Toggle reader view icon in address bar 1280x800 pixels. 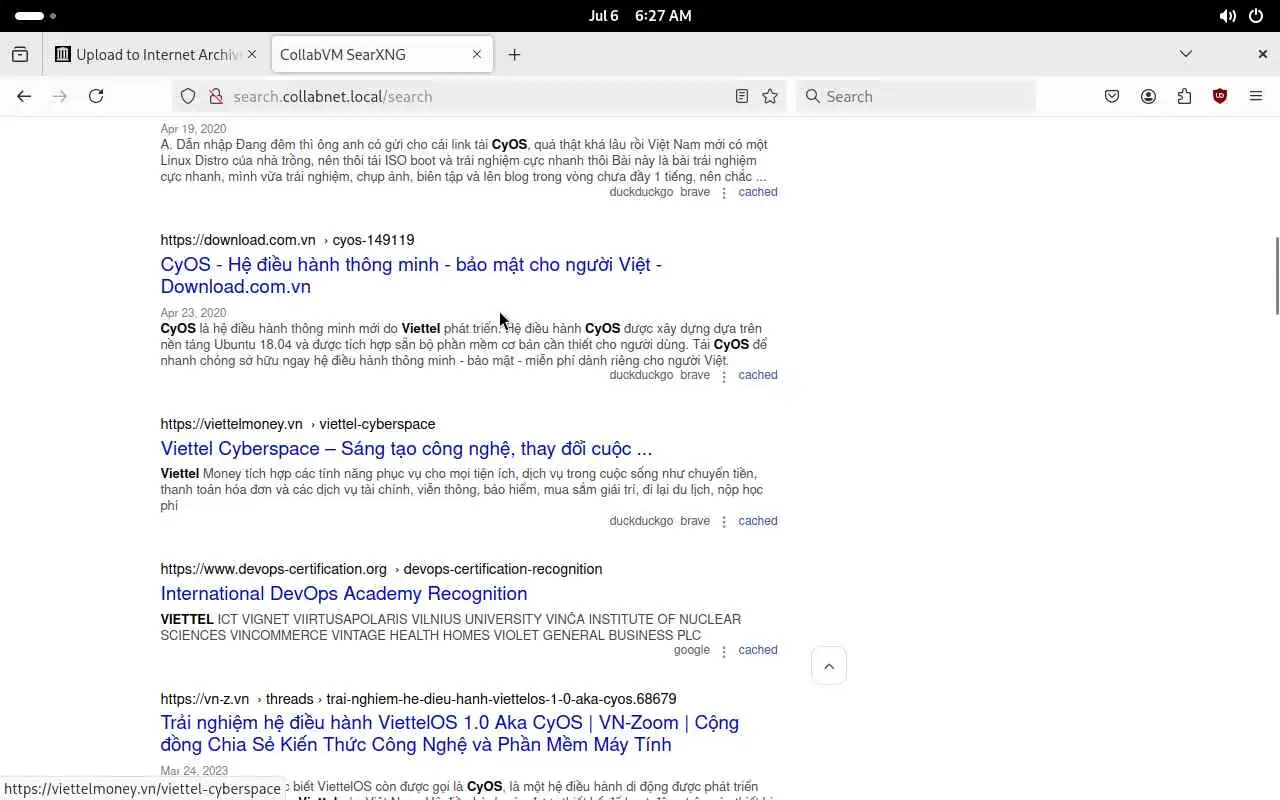click(x=742, y=96)
